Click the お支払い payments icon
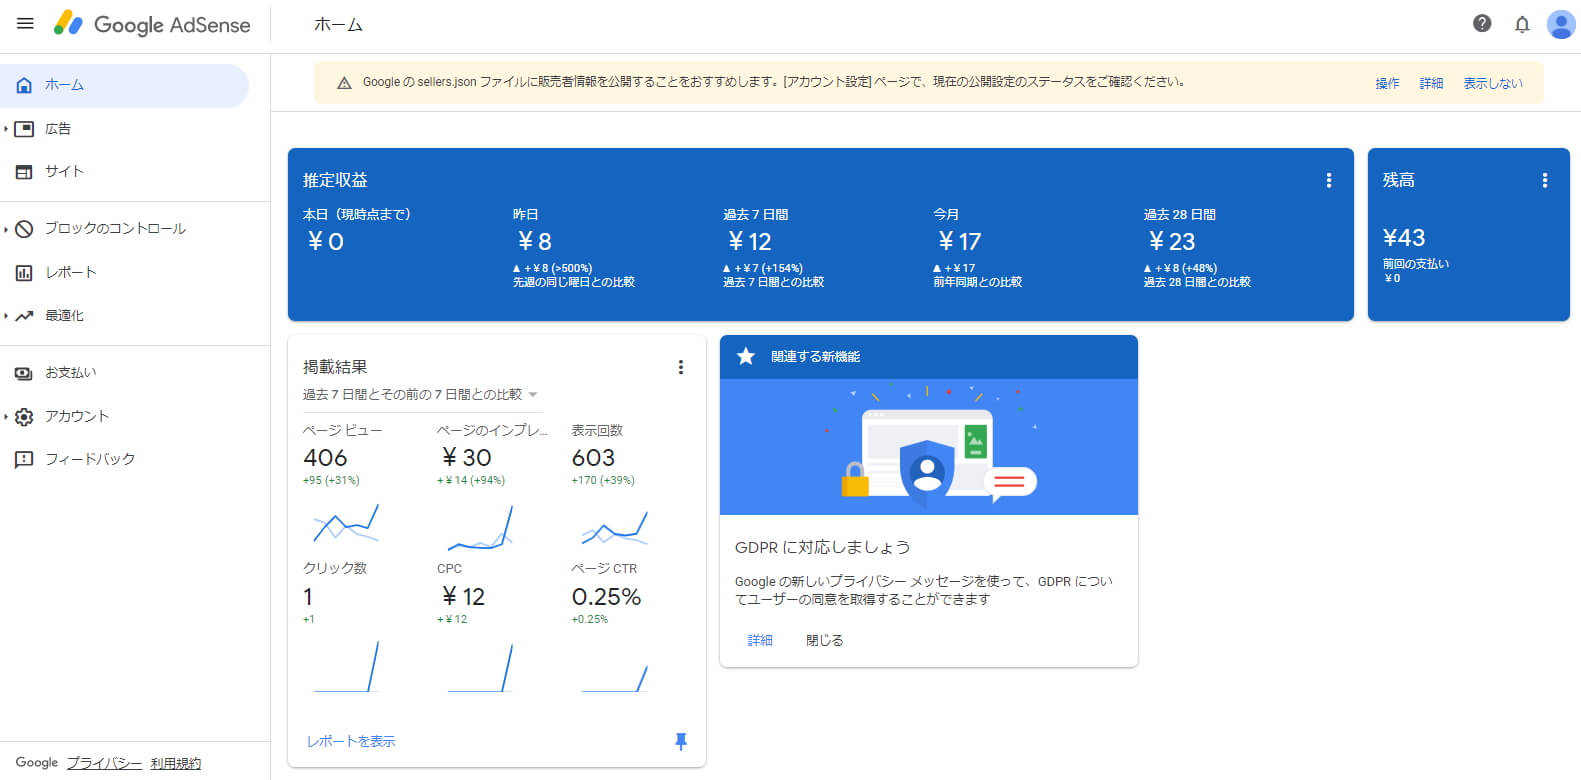The image size is (1581, 780). 24,373
